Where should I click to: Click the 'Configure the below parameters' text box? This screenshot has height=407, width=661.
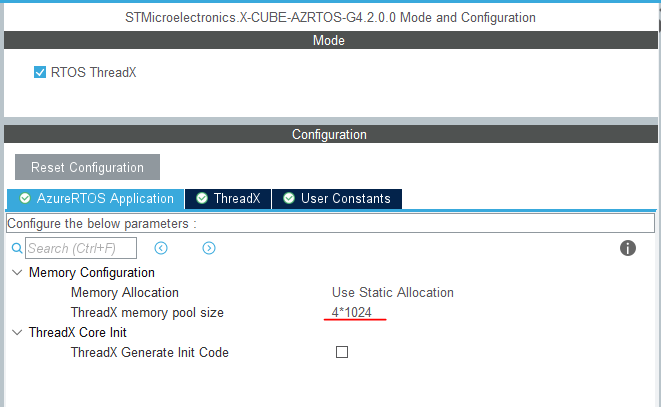click(330, 223)
